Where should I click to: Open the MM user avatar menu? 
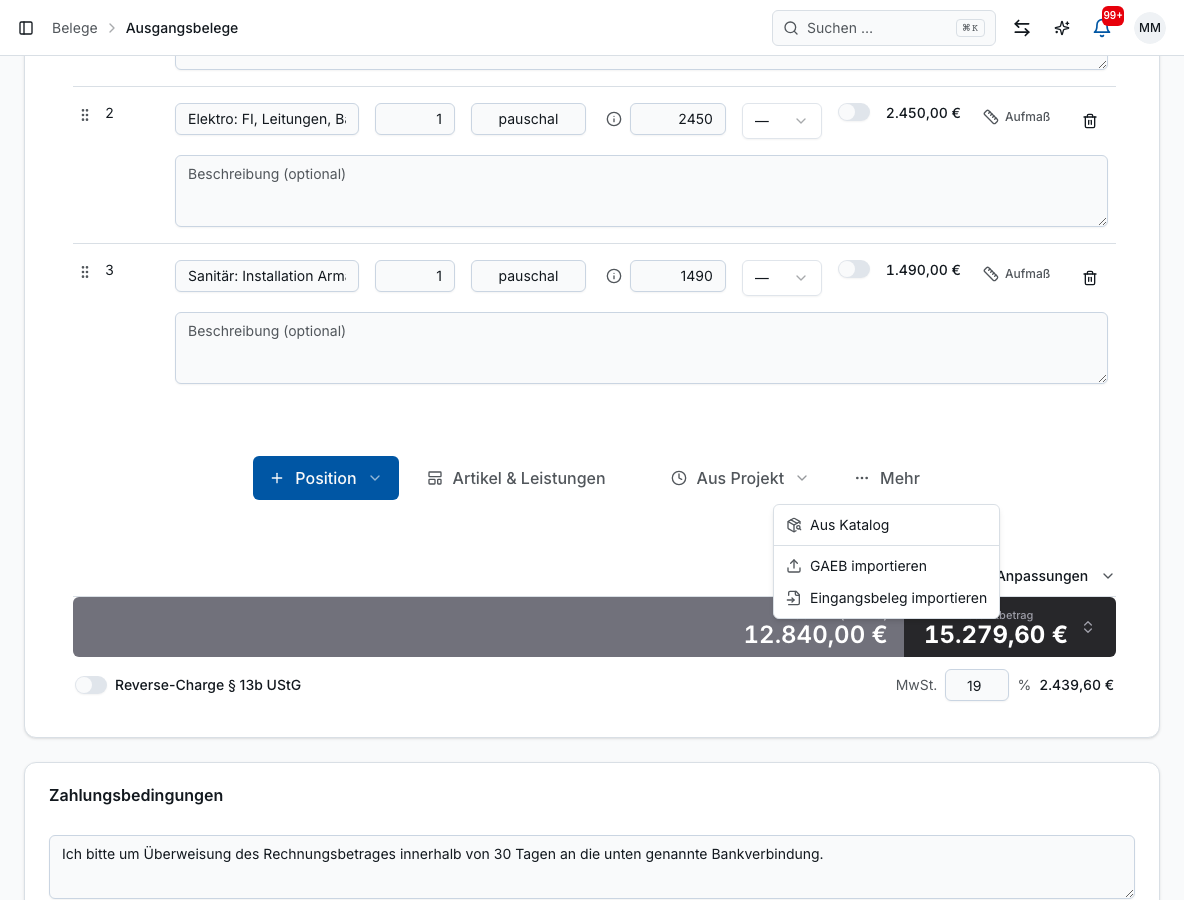tap(1149, 28)
